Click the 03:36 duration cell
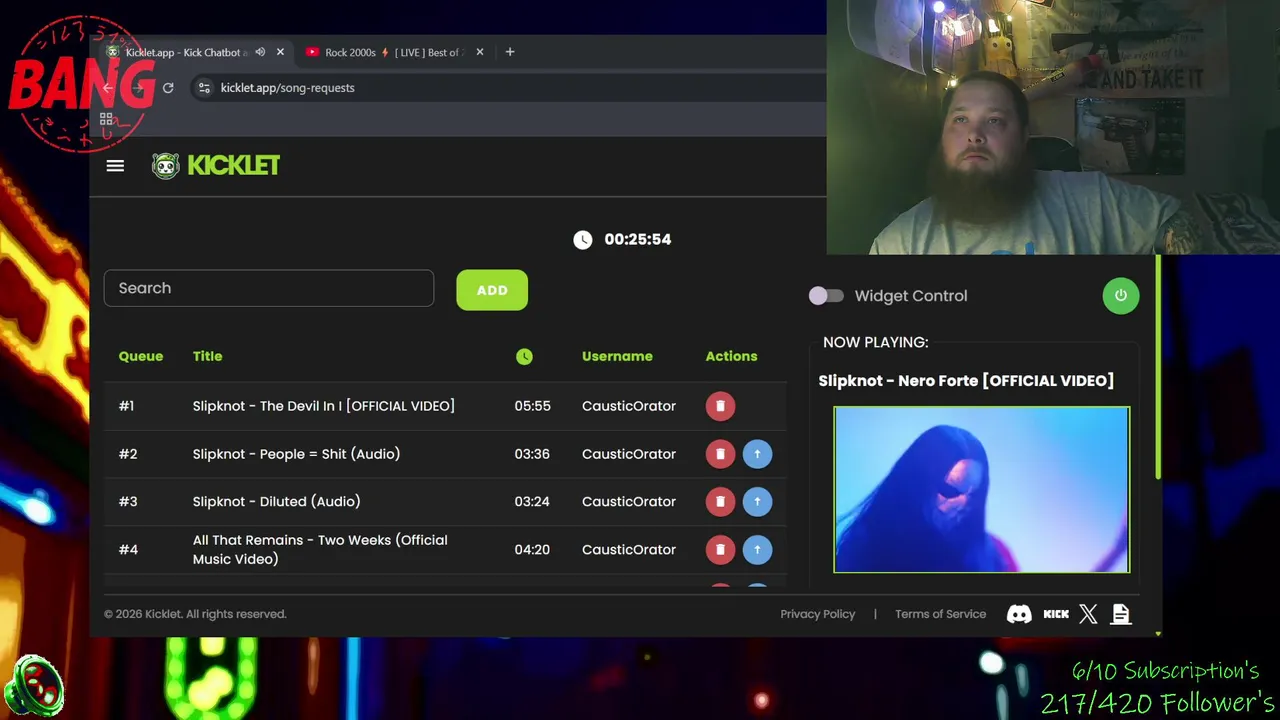The width and height of the screenshot is (1280, 720). click(x=532, y=454)
